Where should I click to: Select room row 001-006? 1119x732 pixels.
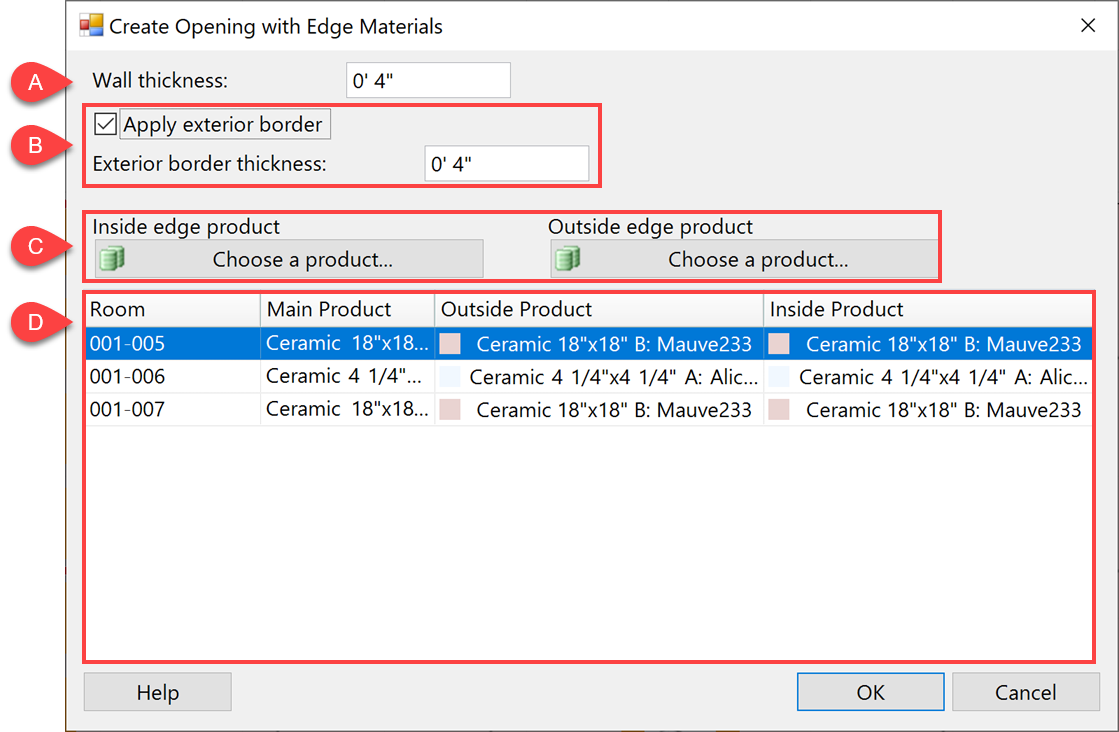coord(589,377)
